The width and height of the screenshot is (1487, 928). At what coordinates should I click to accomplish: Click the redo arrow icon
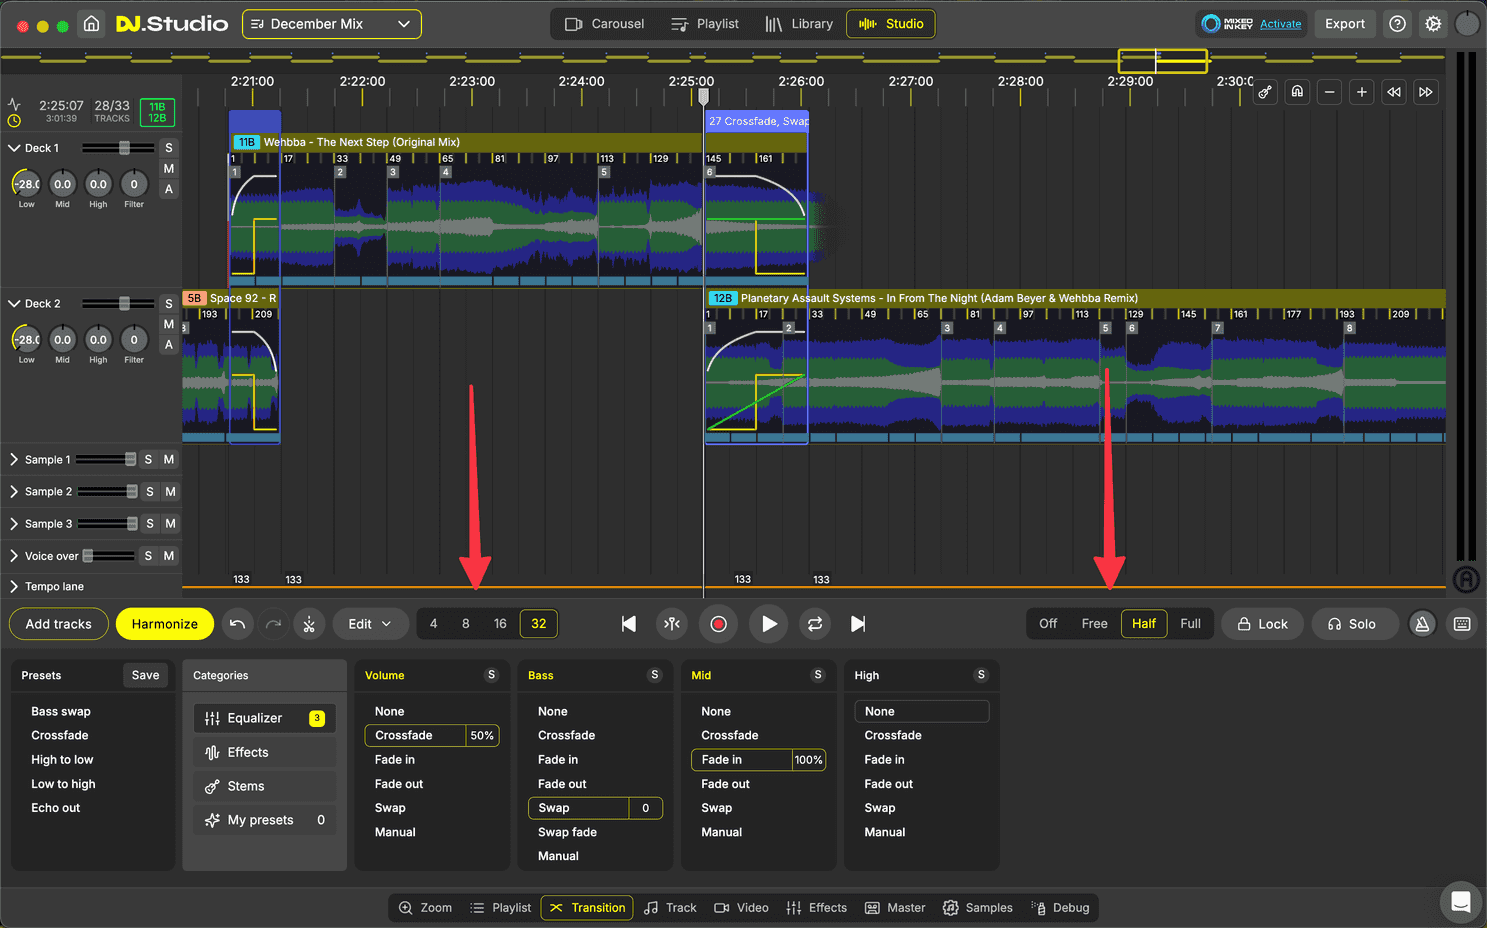click(x=273, y=624)
